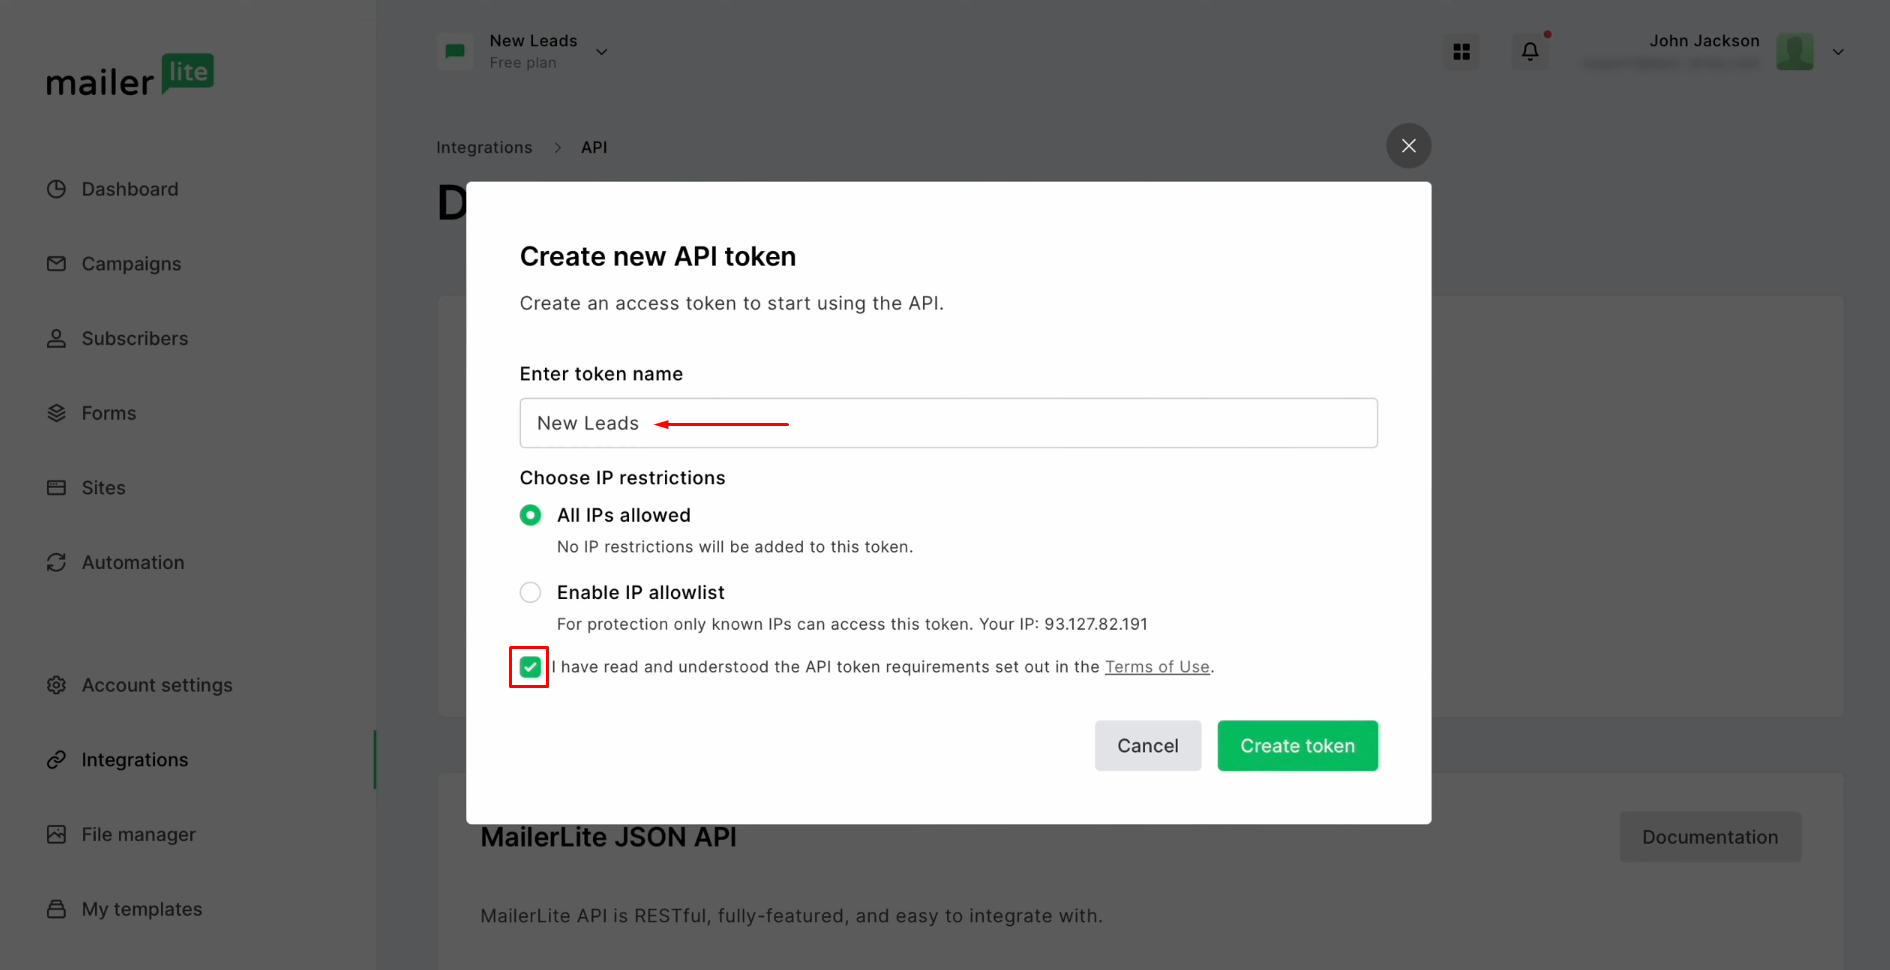The width and height of the screenshot is (1890, 970).
Task: Open the notifications bell
Action: tap(1530, 51)
